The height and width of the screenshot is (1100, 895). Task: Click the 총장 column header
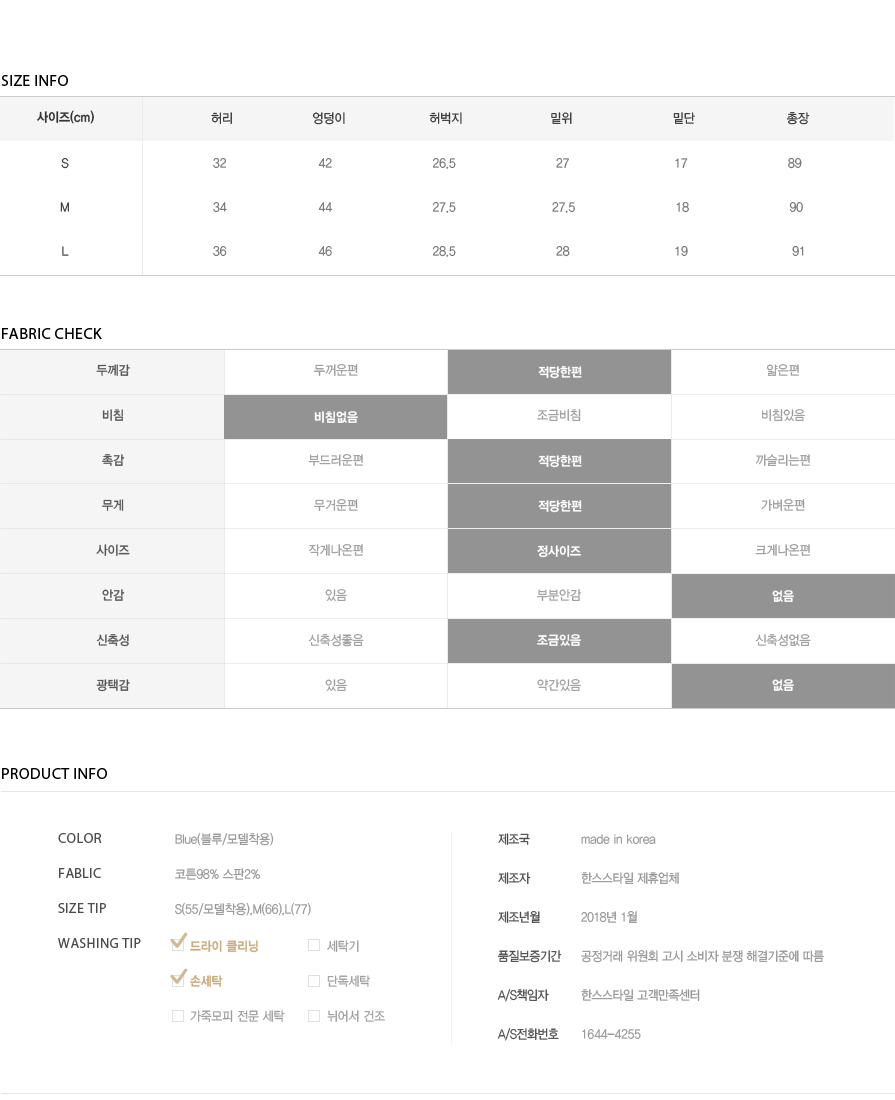798,119
